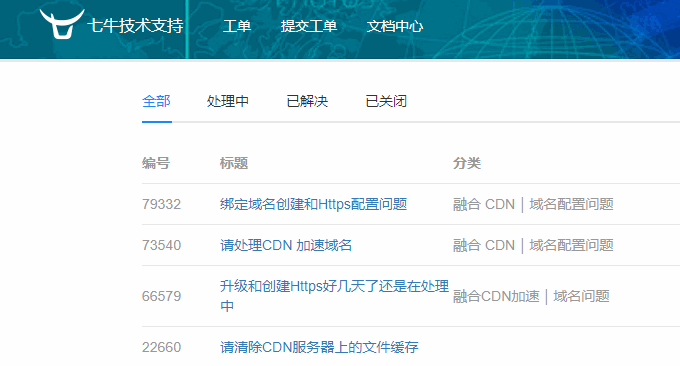Select ticket number 73540
The height and width of the screenshot is (366, 680).
(x=161, y=245)
